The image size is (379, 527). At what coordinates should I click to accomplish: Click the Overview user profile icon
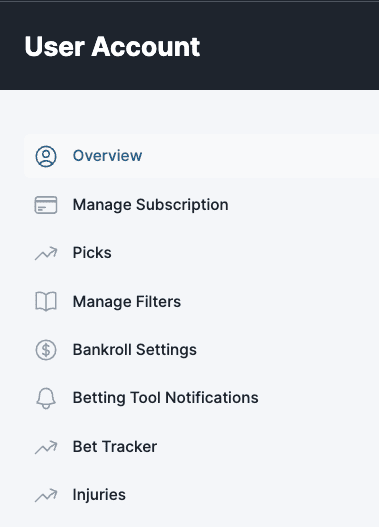click(x=46, y=156)
